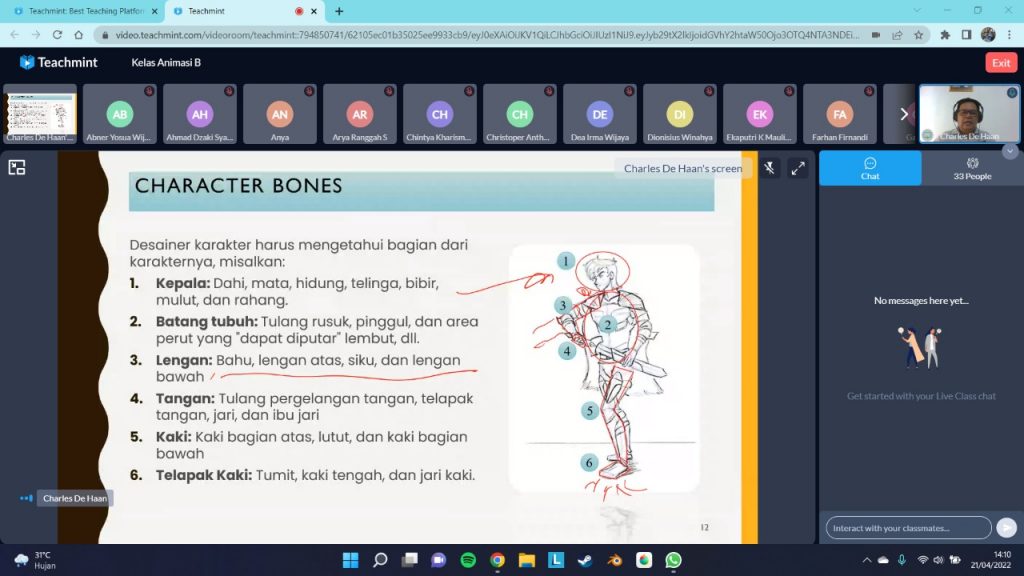Launch Blender from the taskbar
Image resolution: width=1024 pixels, height=576 pixels.
(x=615, y=560)
